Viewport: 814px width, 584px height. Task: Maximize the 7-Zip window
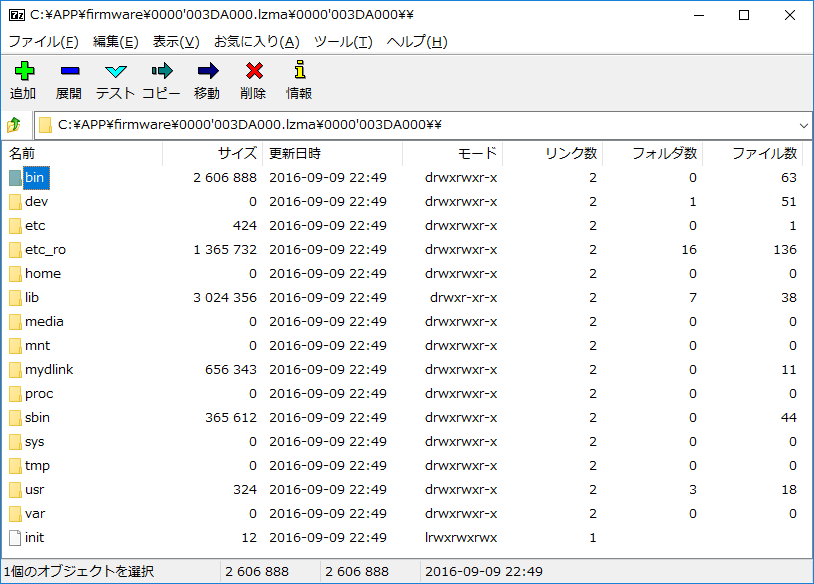[x=744, y=15]
